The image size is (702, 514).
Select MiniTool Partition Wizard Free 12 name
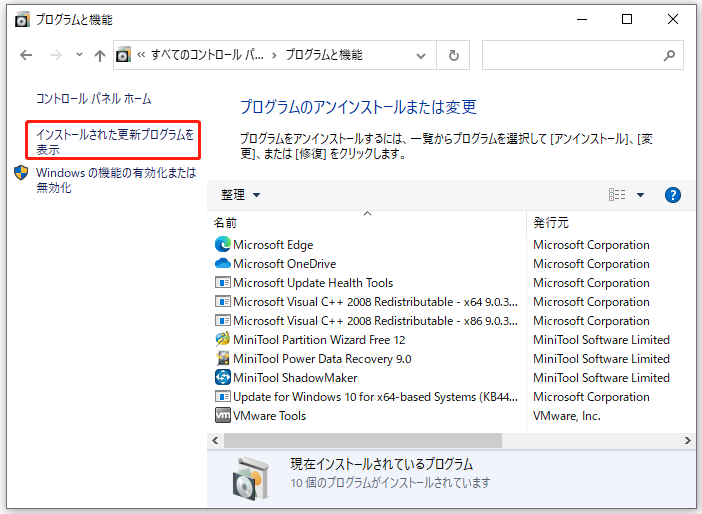(x=319, y=340)
